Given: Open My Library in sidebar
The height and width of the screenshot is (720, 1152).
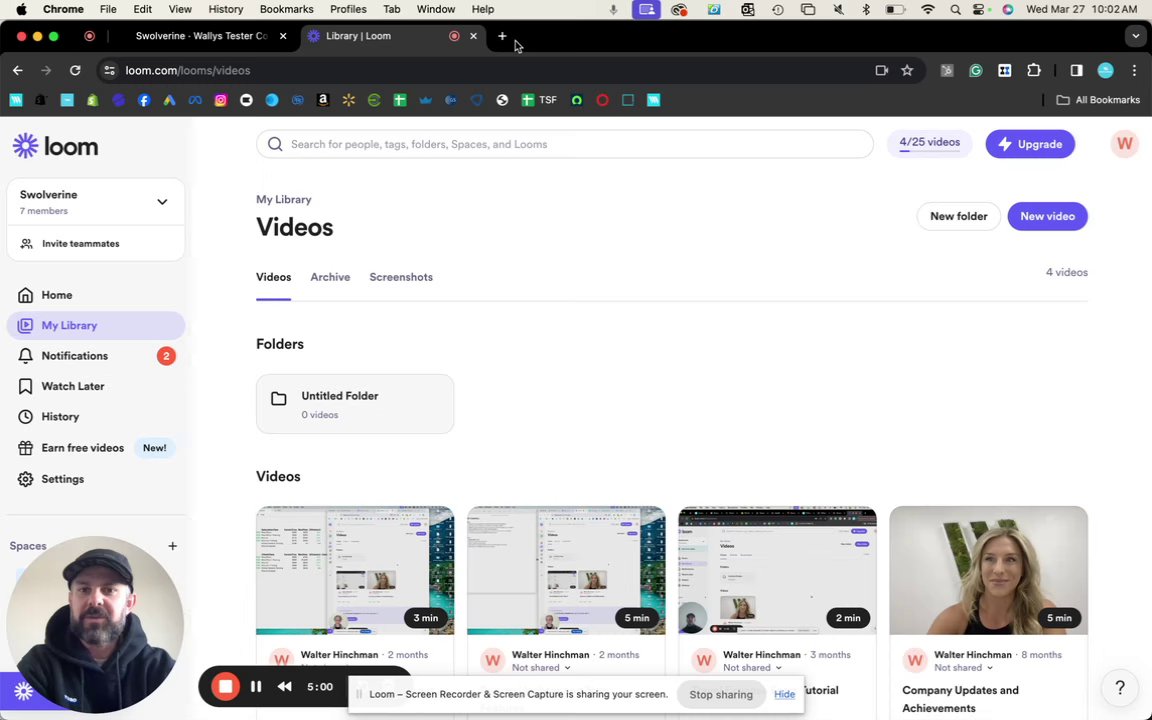Looking at the screenshot, I should [96, 325].
